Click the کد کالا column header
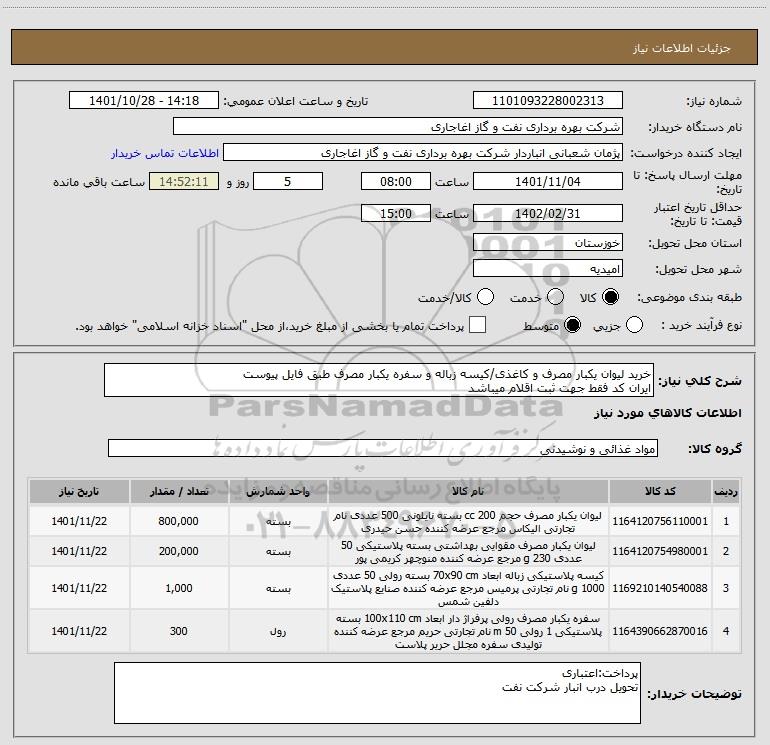The width and height of the screenshot is (770, 745). (660, 492)
